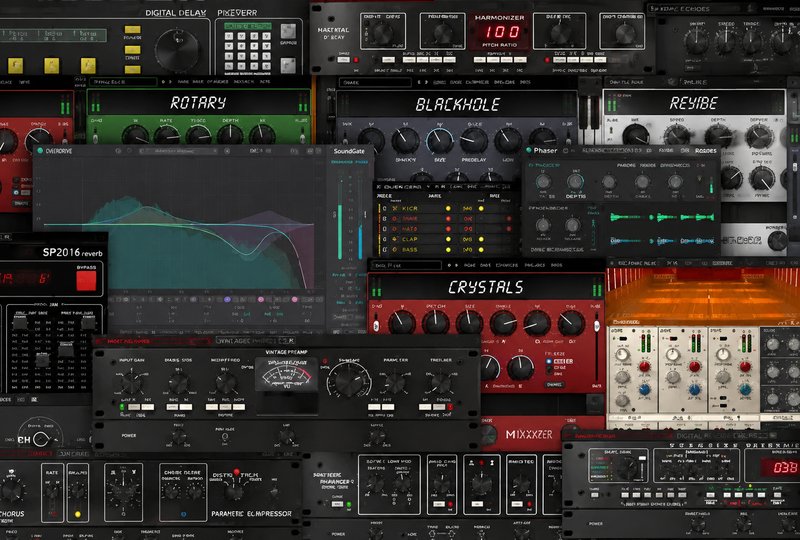
Task: Click the red 038 display on digital unit
Action: [780, 467]
